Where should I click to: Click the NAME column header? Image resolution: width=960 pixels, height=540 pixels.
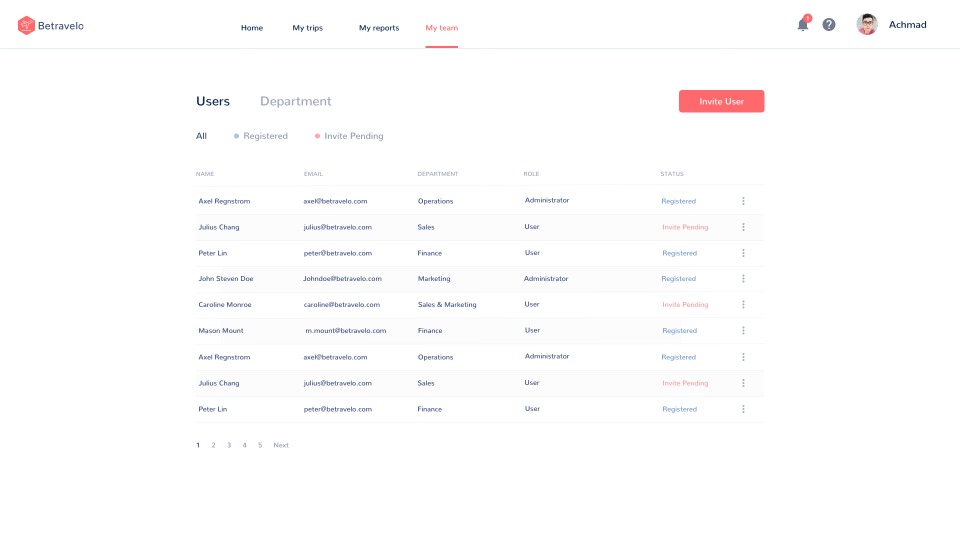click(x=204, y=174)
